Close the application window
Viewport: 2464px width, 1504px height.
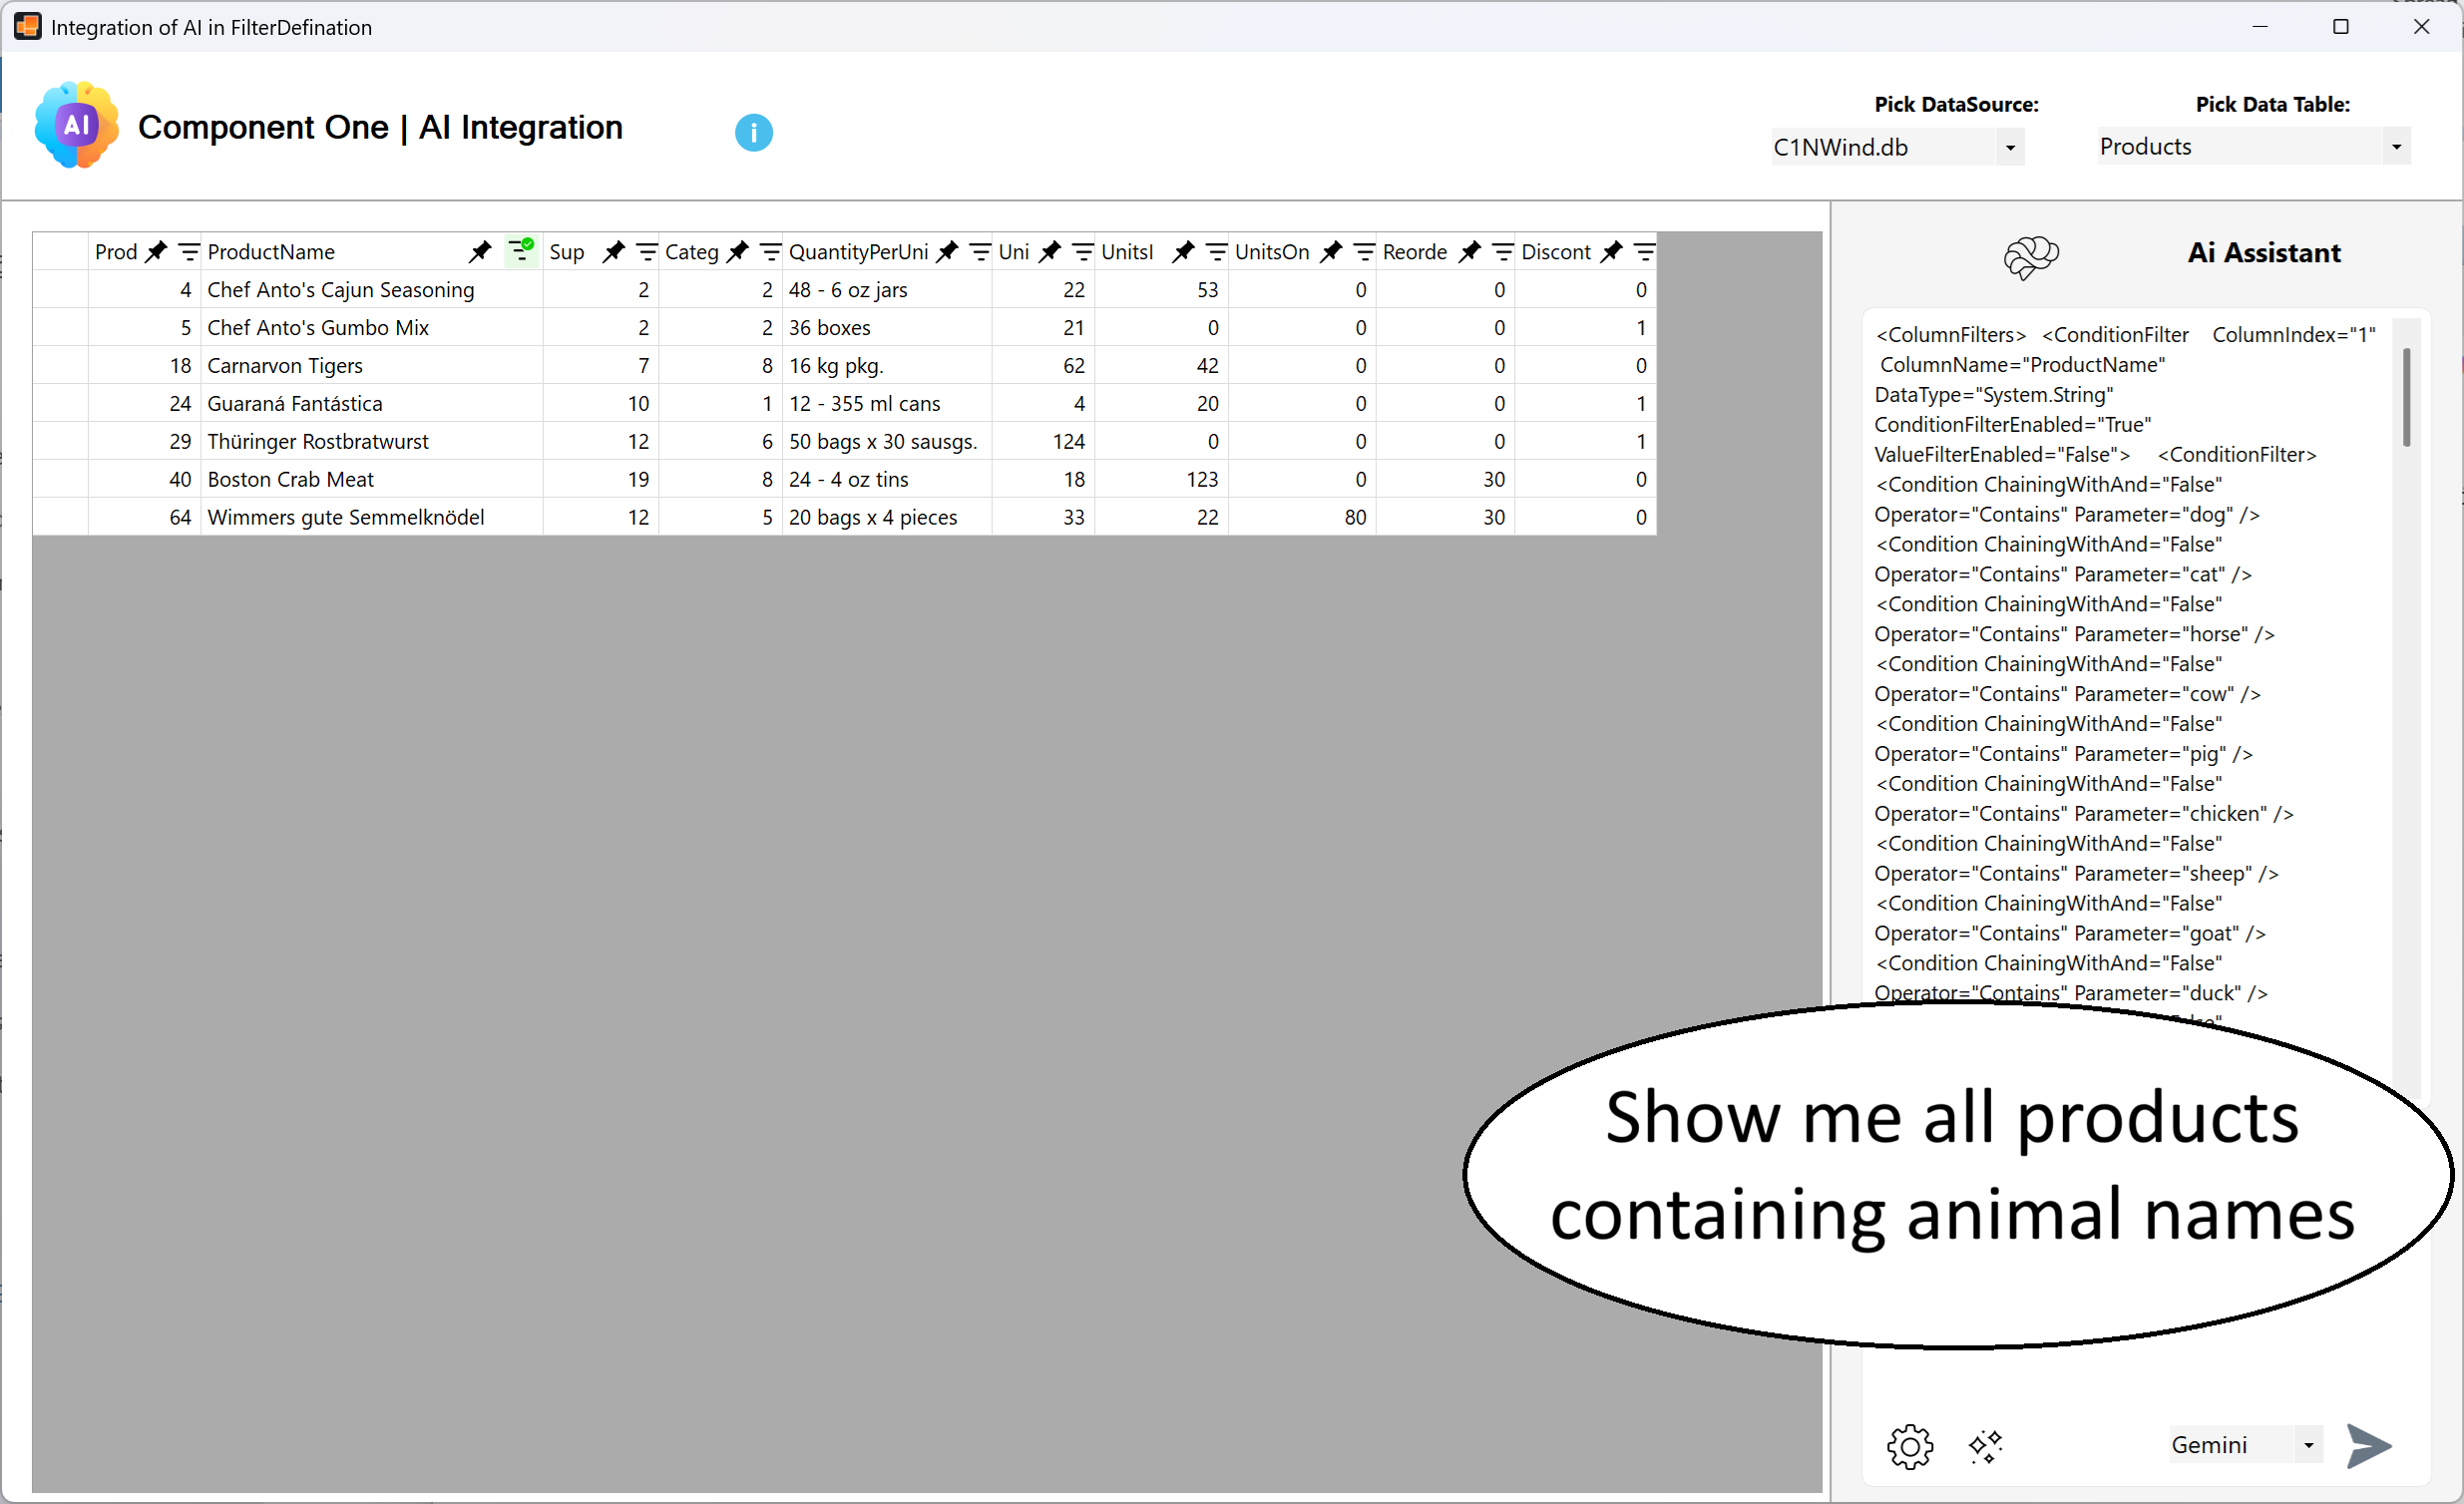(x=2421, y=27)
